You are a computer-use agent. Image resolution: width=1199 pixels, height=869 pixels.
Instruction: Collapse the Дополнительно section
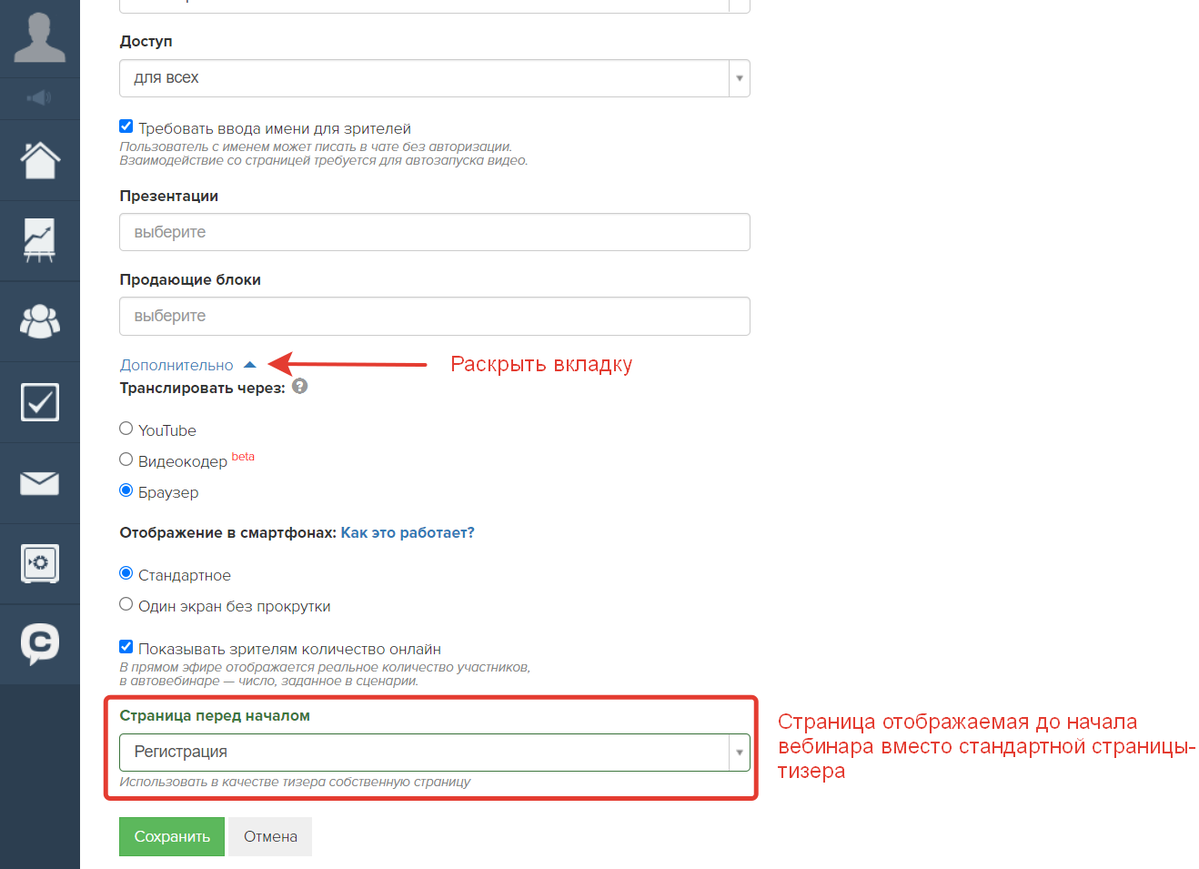188,365
